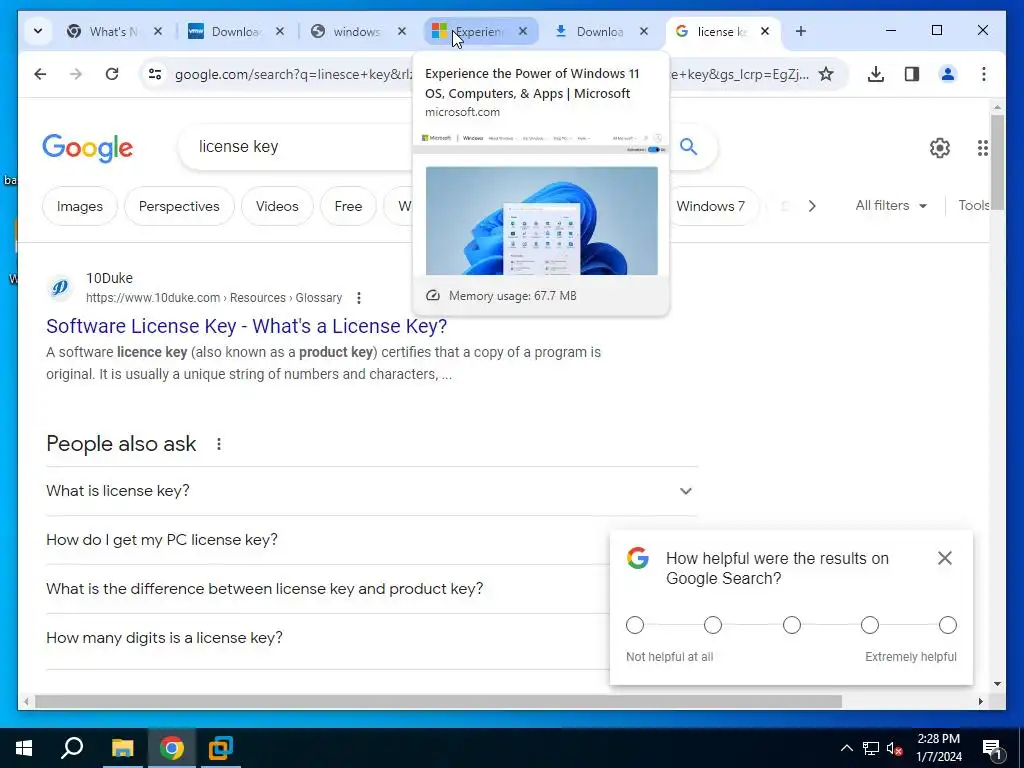Click the Google logo
Image resolution: width=1024 pixels, height=768 pixels.
point(88,148)
